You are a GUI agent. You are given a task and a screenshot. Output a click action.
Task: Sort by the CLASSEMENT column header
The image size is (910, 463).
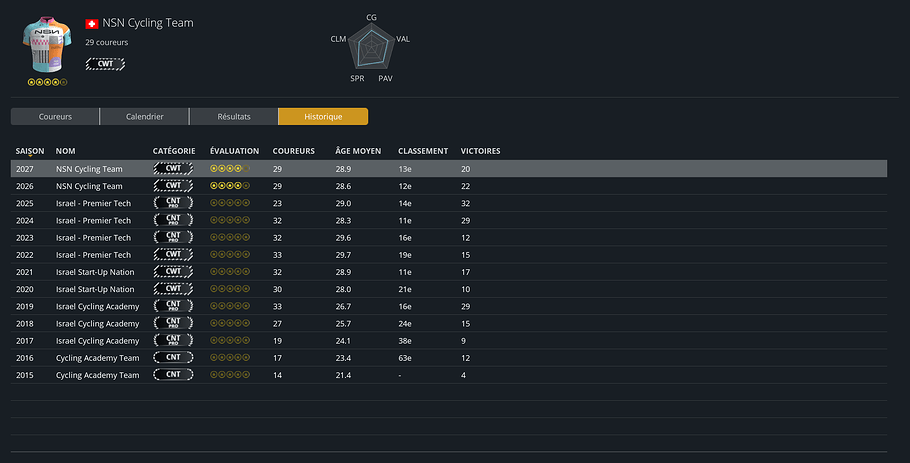[422, 151]
